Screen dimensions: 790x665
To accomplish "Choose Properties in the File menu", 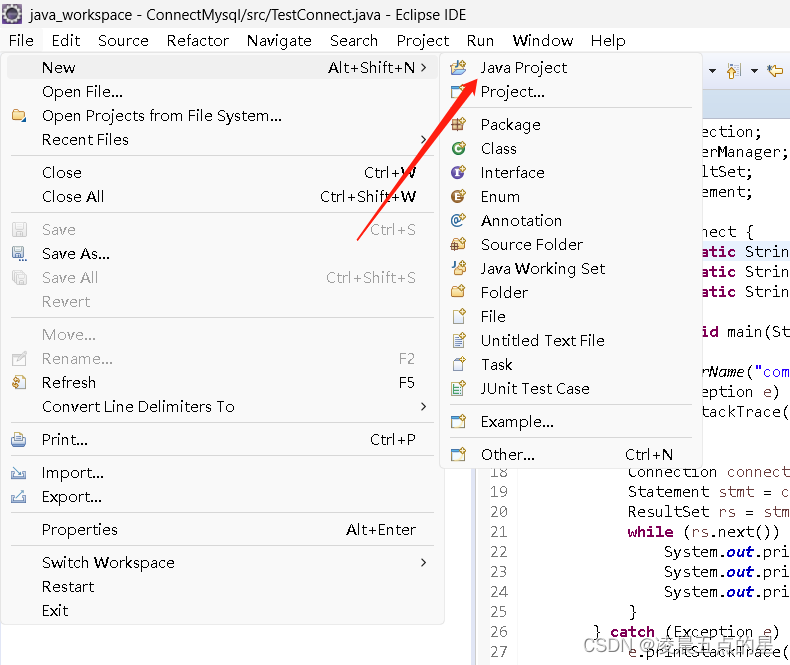I will (x=220, y=529).
